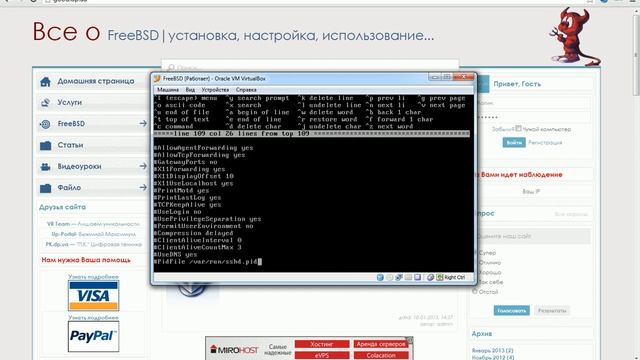Open the Машина menu in VirtualBox
Image resolution: width=640 pixels, height=360 pixels.
(x=168, y=89)
